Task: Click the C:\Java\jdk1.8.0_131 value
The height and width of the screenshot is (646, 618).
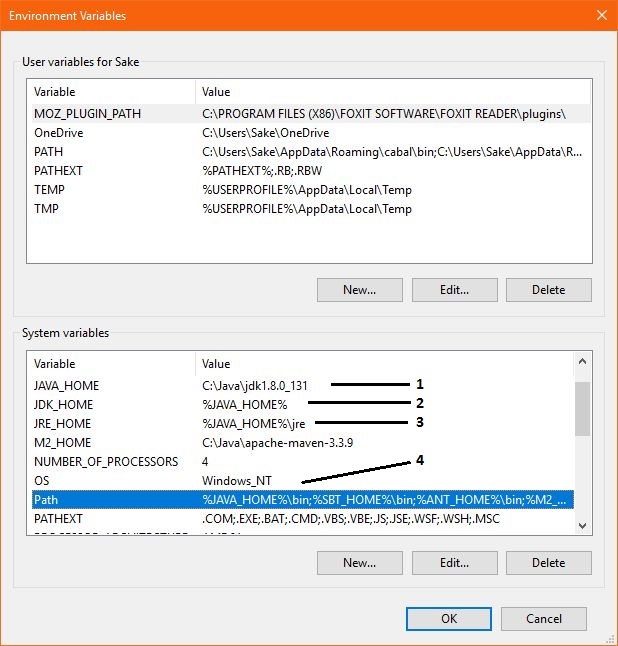Action: point(255,386)
